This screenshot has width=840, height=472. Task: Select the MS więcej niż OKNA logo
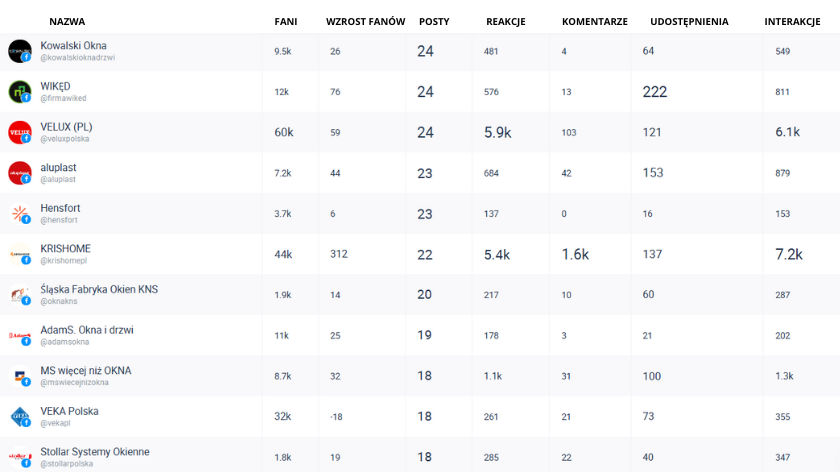click(20, 376)
